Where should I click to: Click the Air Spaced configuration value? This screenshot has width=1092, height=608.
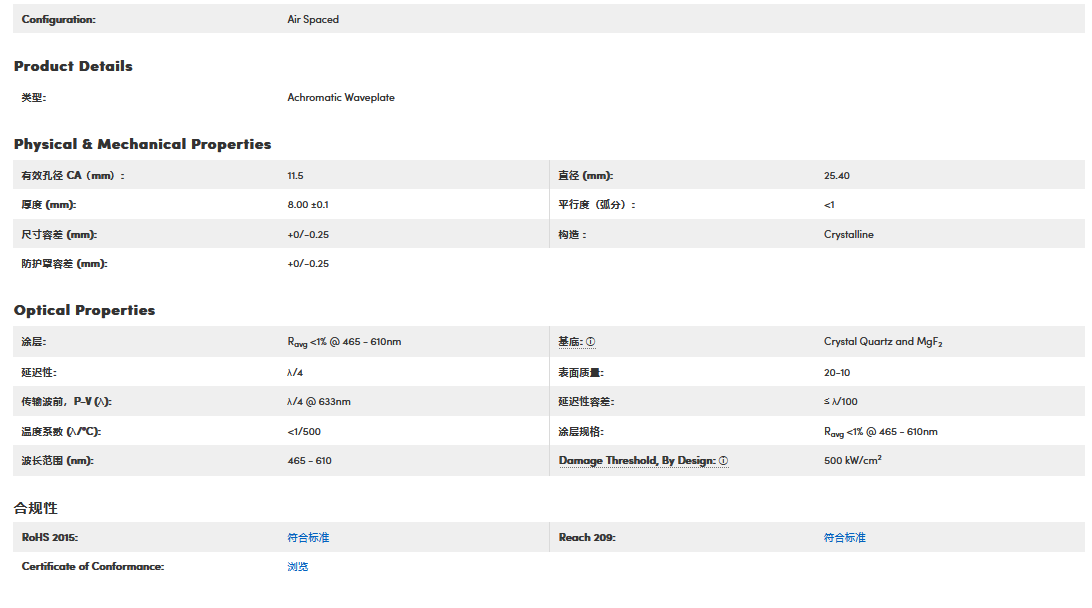313,19
